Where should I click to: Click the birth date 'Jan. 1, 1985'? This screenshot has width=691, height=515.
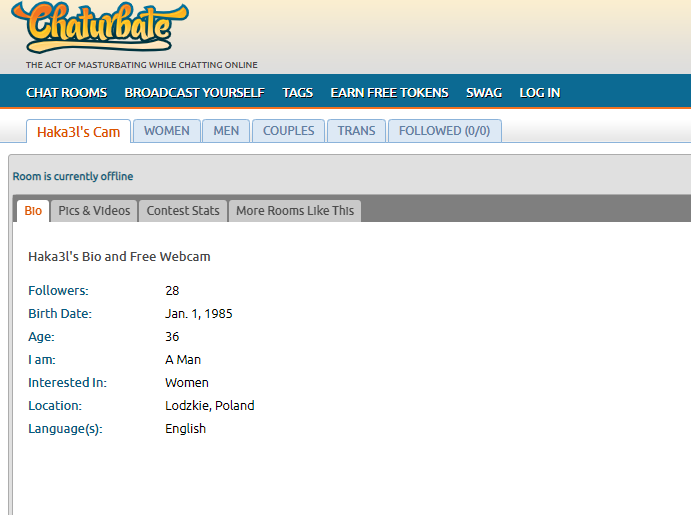(199, 314)
